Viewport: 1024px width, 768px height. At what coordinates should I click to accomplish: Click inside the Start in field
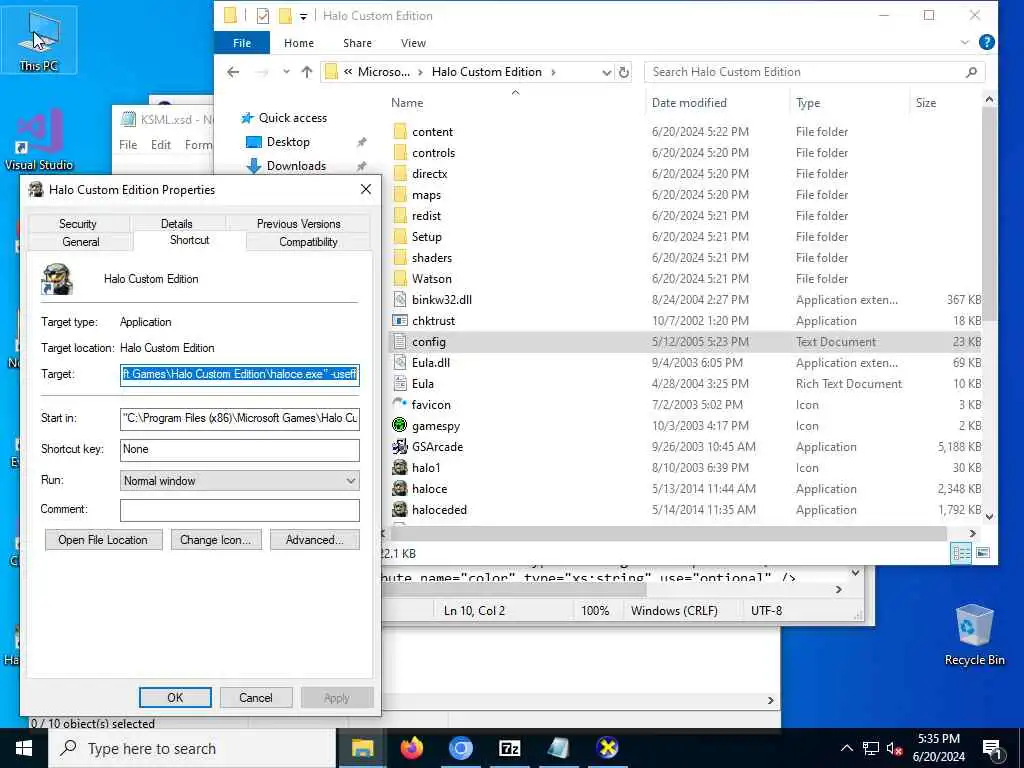point(240,418)
